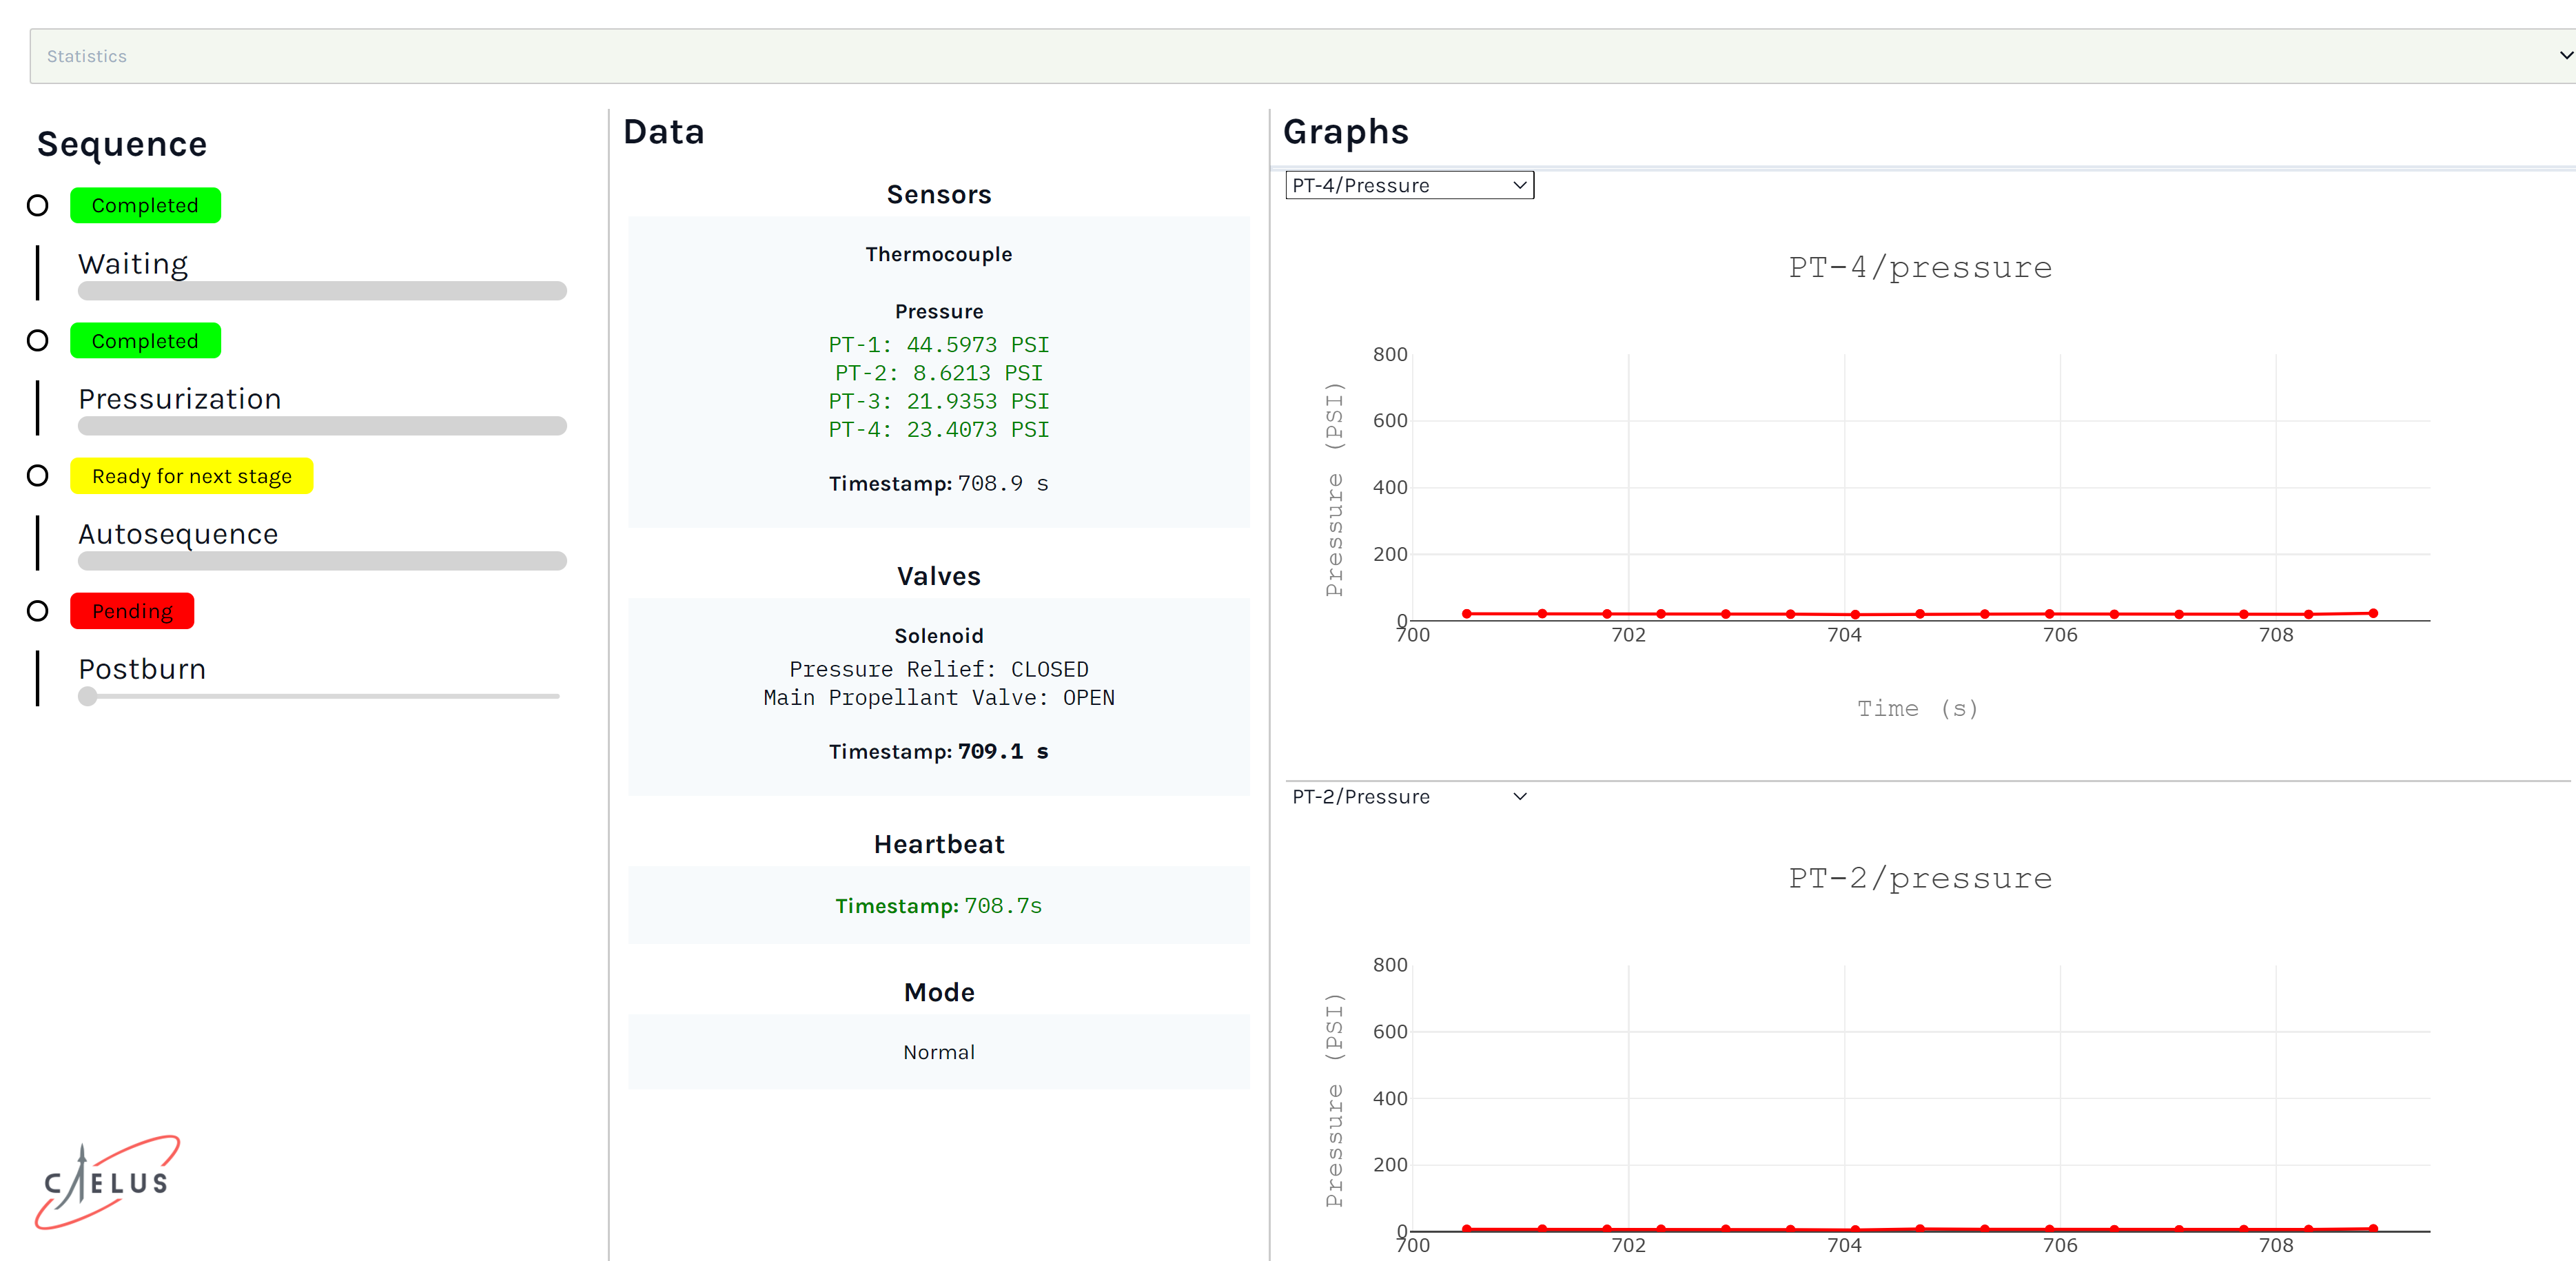Click the Autosequence stage circle marker
The width and height of the screenshot is (2576, 1261).
tap(38, 476)
